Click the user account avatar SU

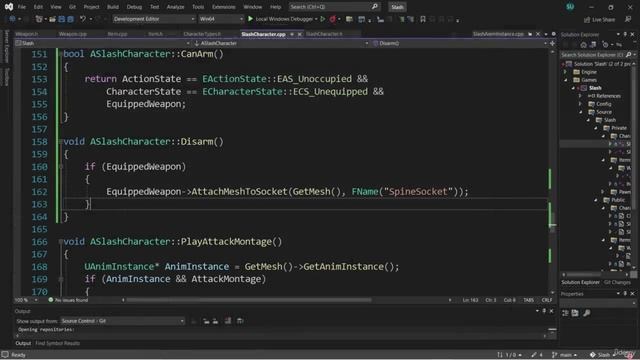570,7
